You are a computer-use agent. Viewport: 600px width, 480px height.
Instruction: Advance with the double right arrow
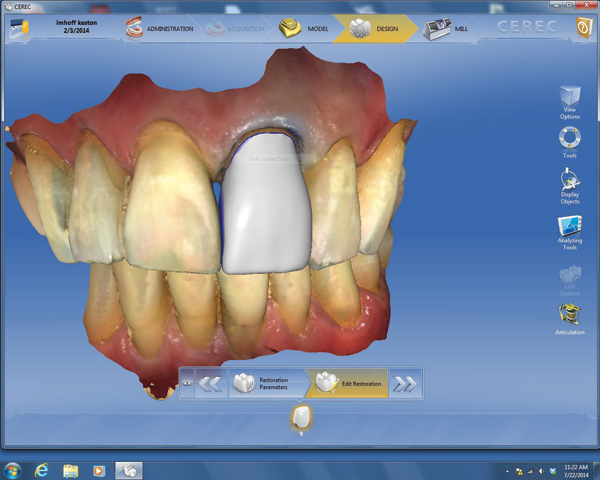point(404,383)
